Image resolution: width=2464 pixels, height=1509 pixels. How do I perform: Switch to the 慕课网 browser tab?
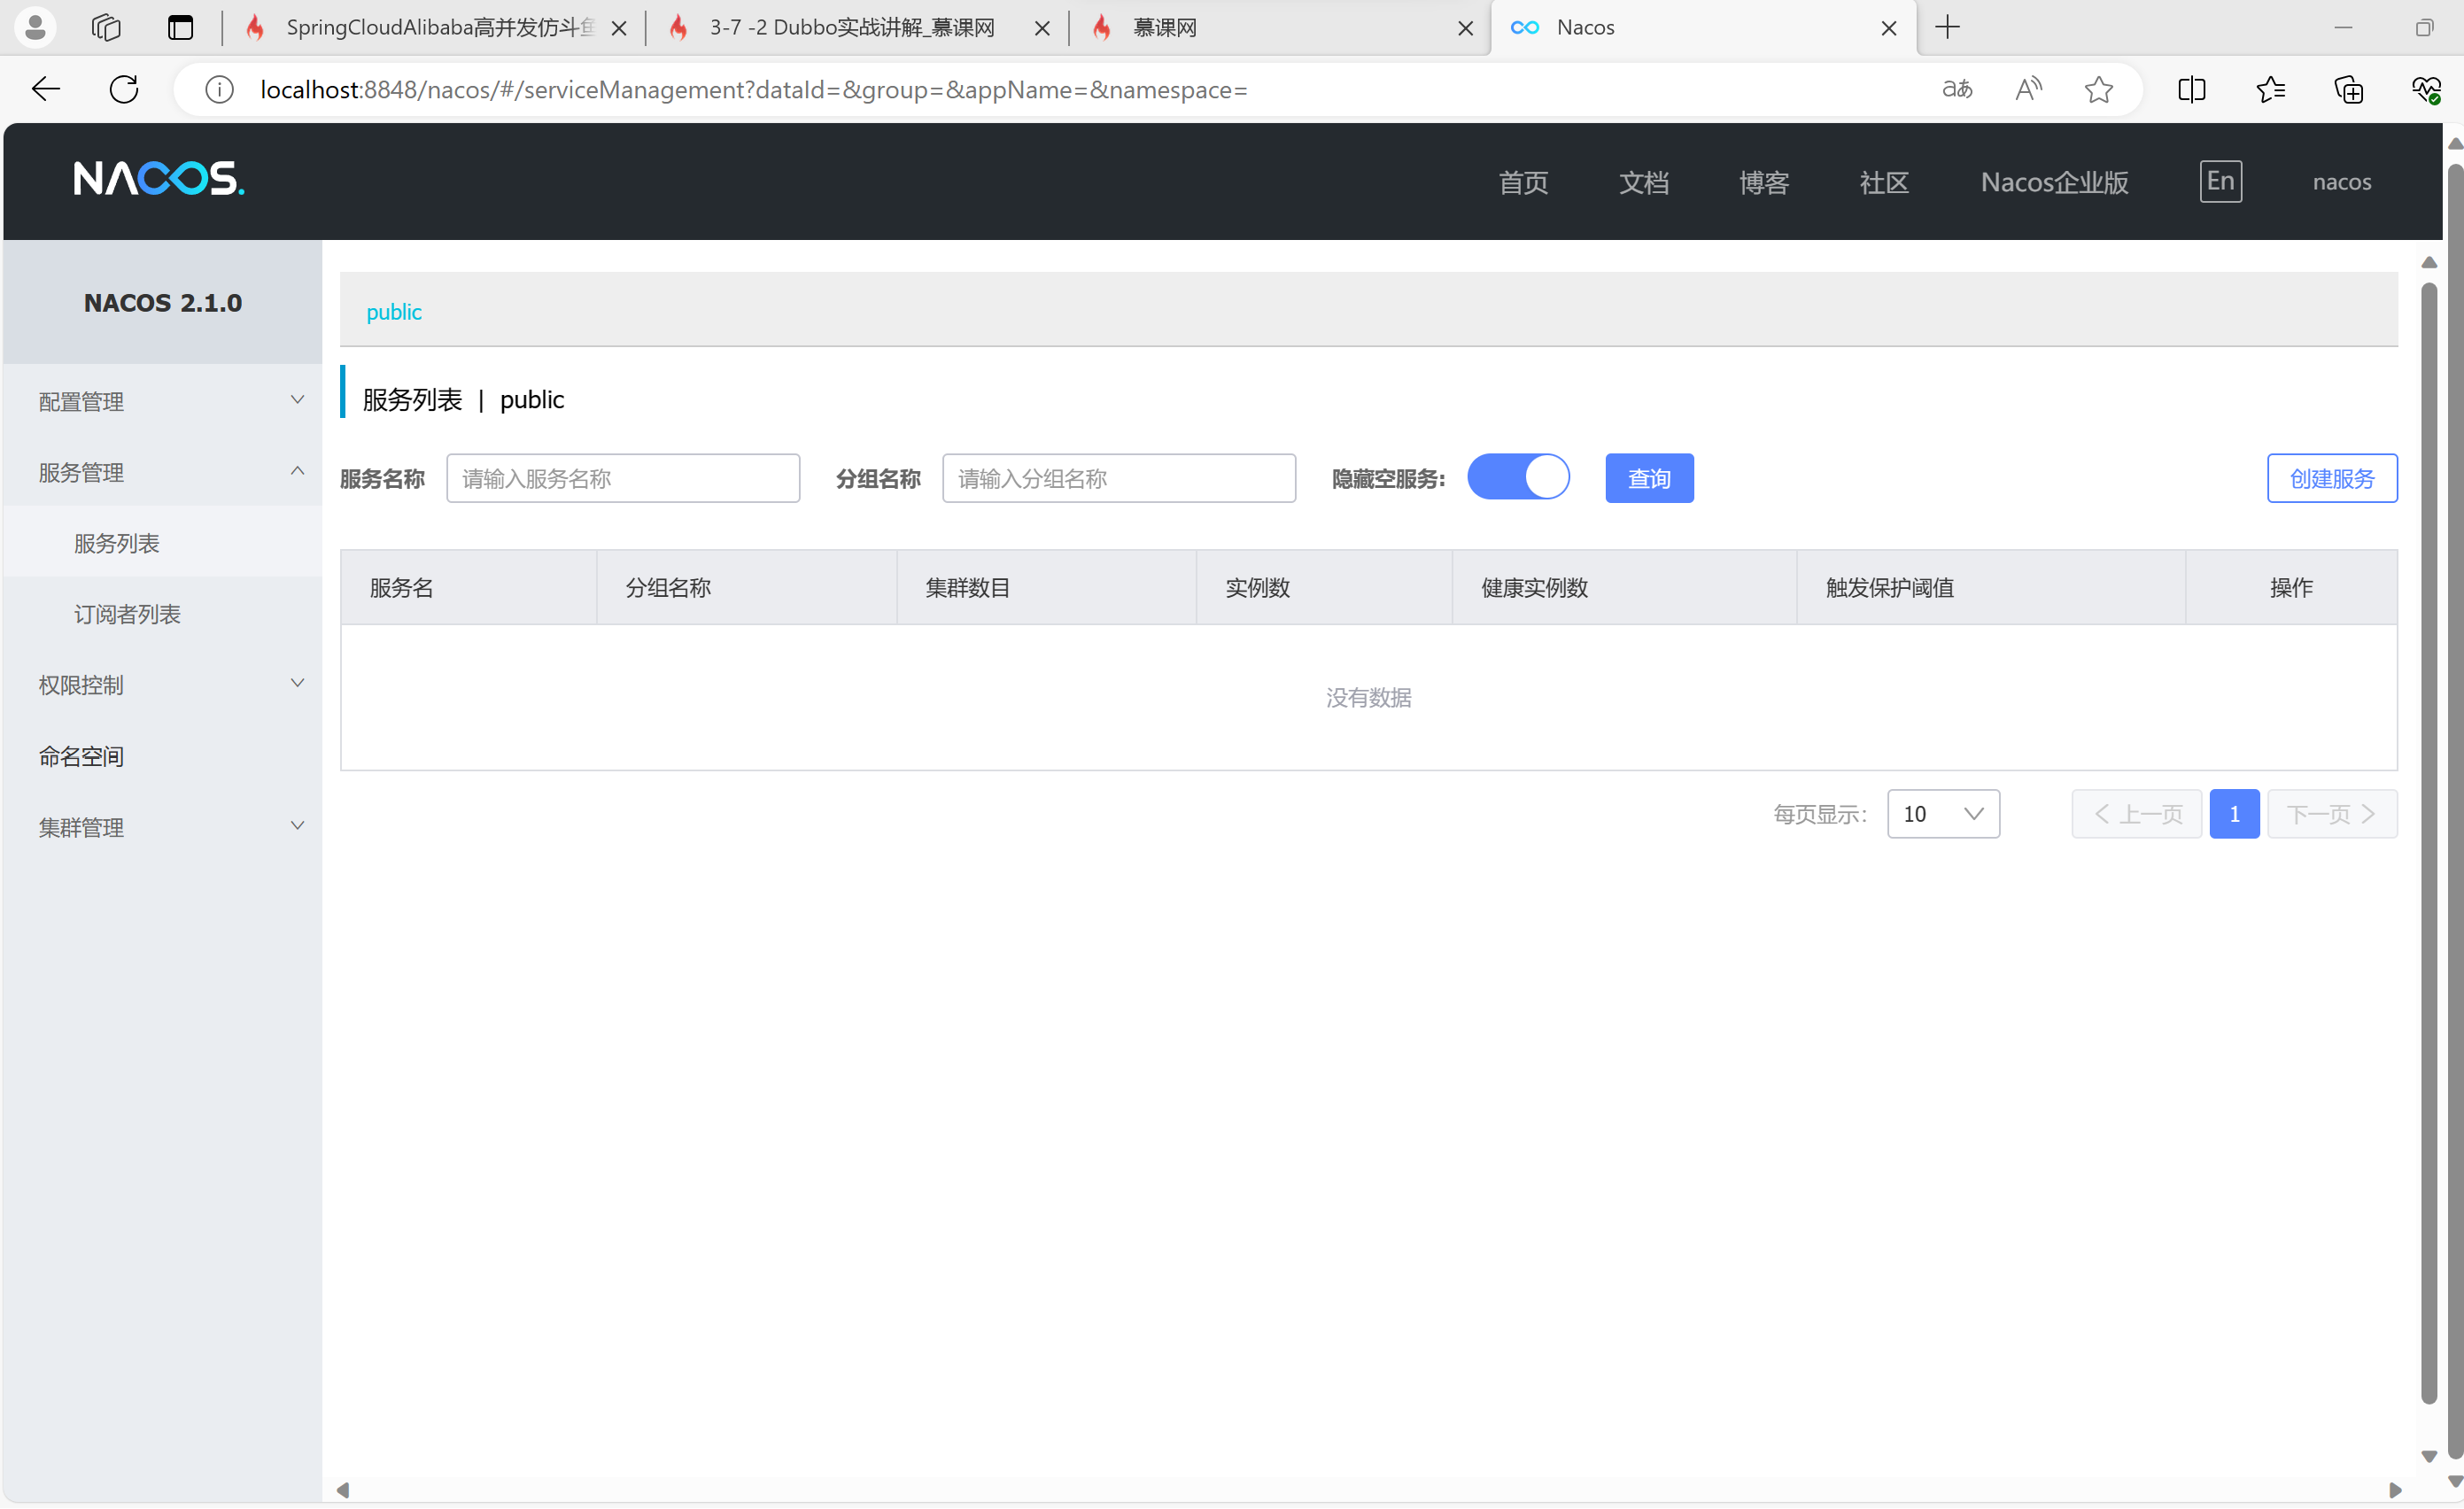point(1200,27)
